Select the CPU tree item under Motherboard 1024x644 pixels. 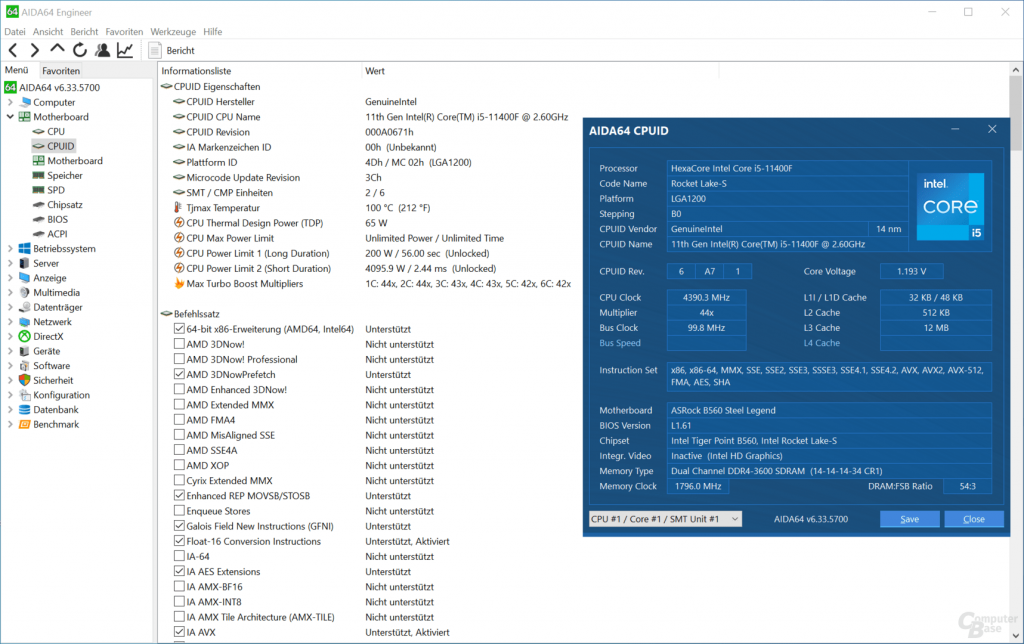[56, 131]
